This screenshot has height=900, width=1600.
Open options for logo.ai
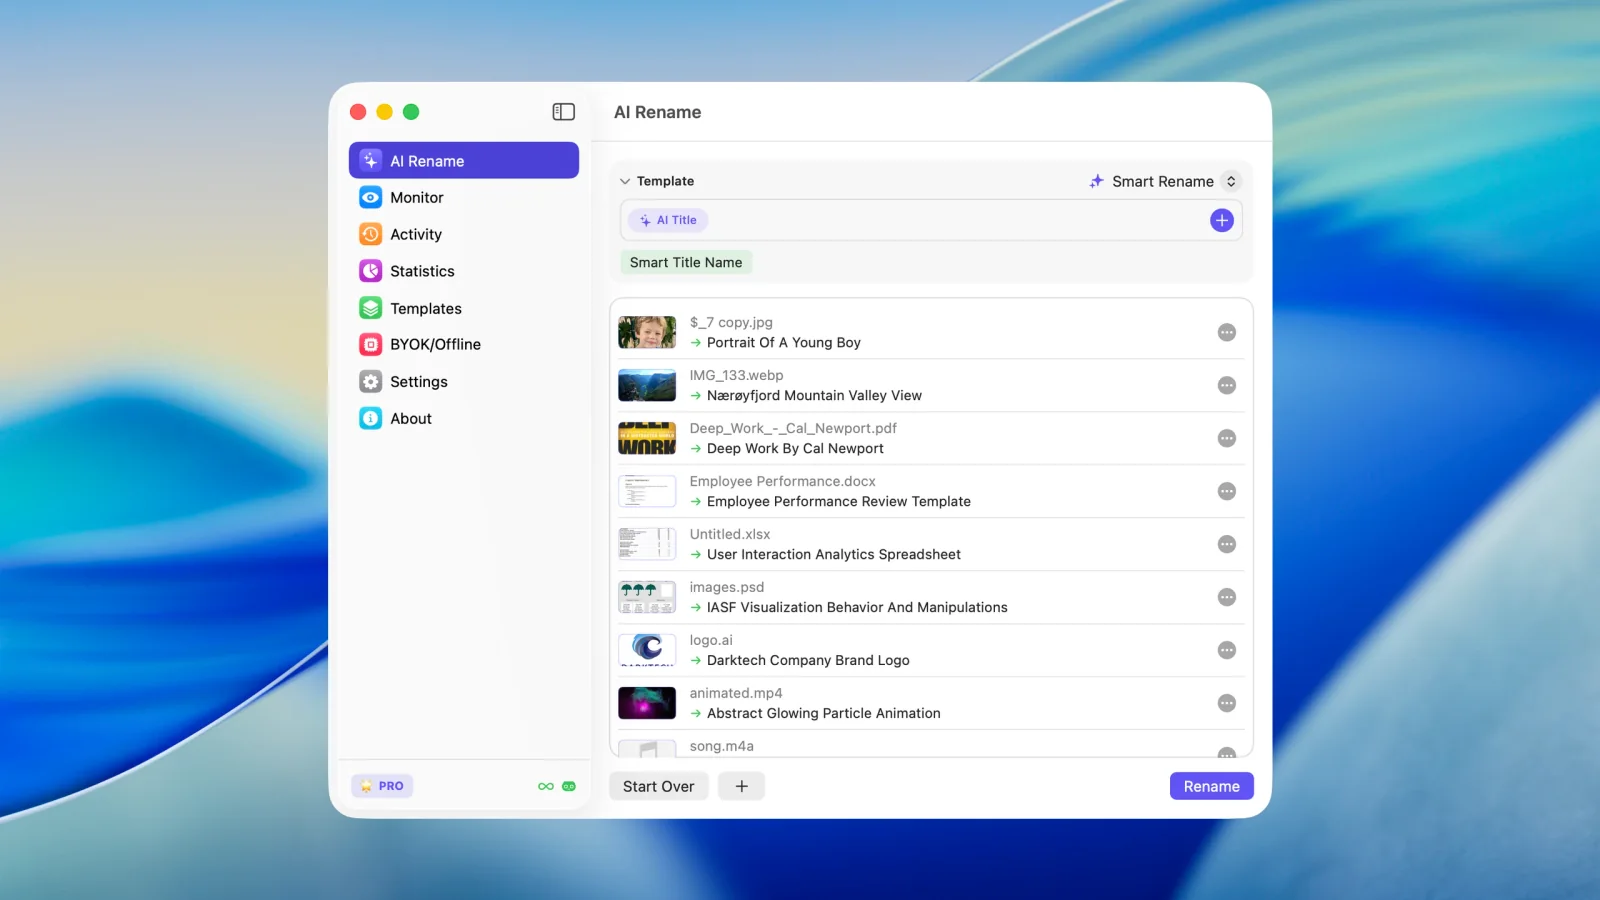pyautogui.click(x=1227, y=650)
